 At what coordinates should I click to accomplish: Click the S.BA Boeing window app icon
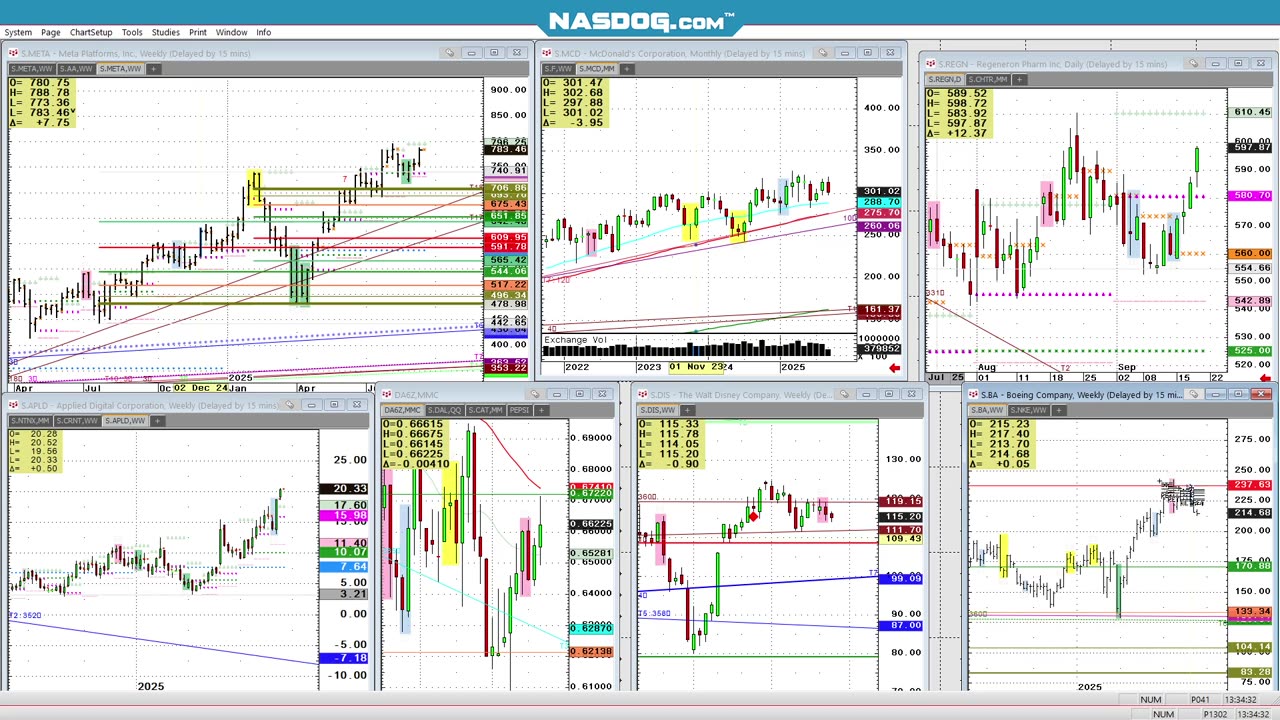pos(973,394)
